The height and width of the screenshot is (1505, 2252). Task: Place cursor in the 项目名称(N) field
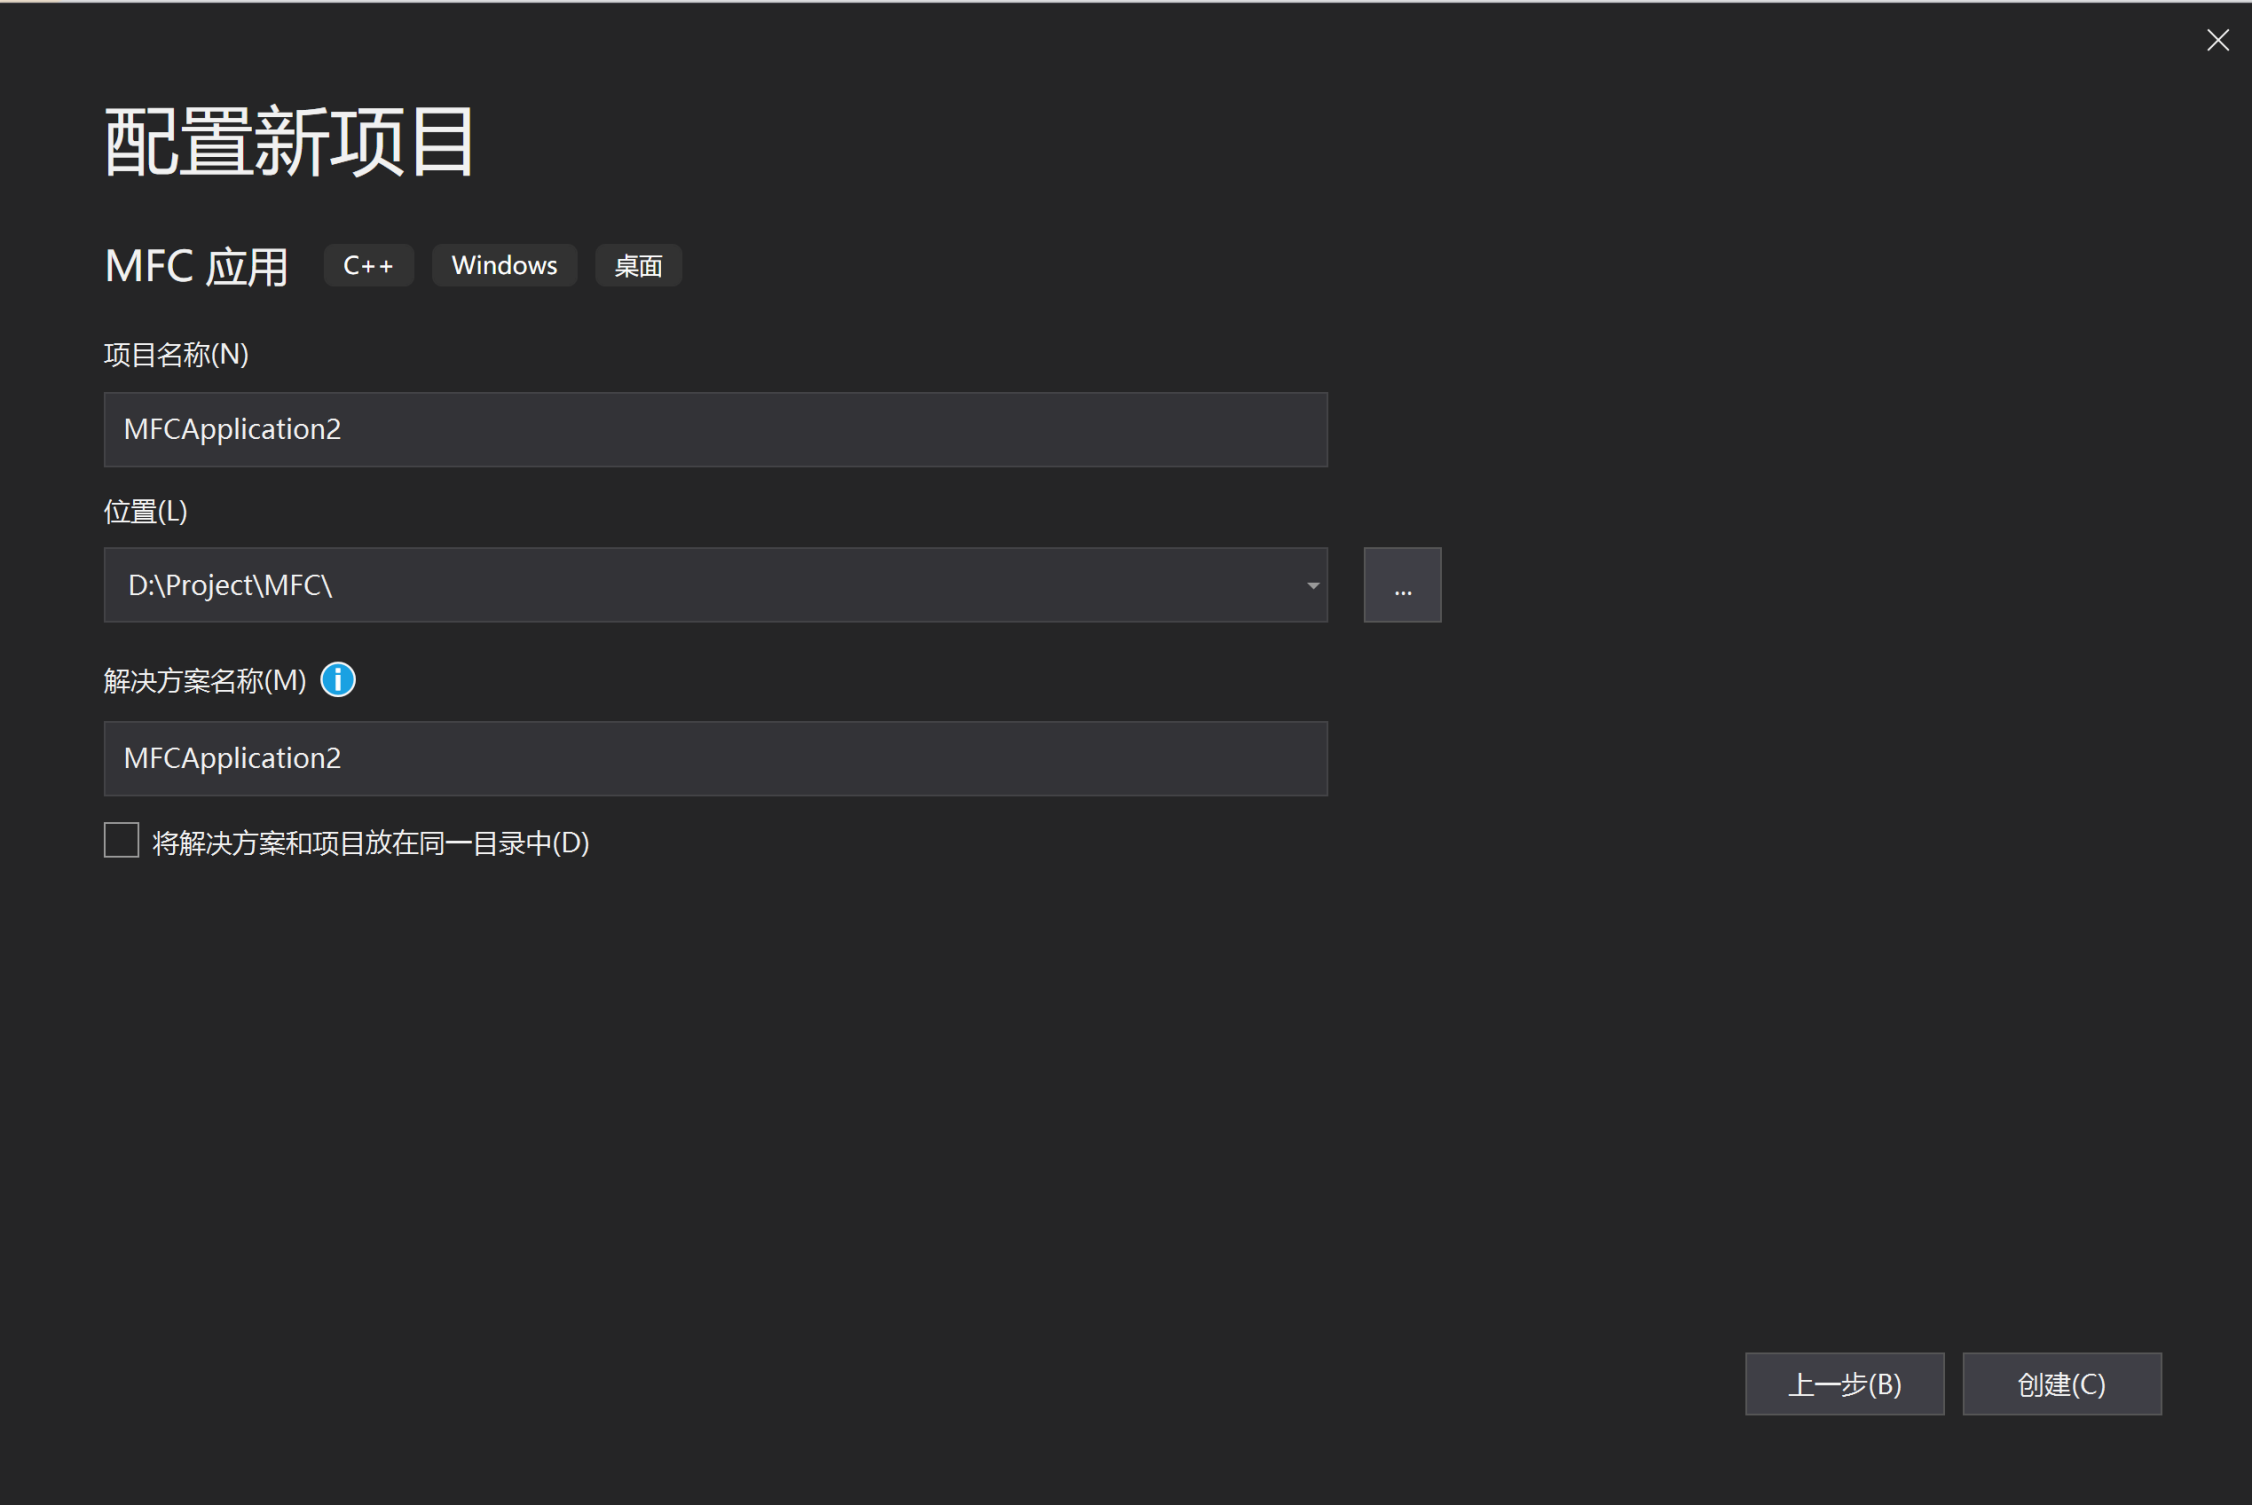pos(715,429)
